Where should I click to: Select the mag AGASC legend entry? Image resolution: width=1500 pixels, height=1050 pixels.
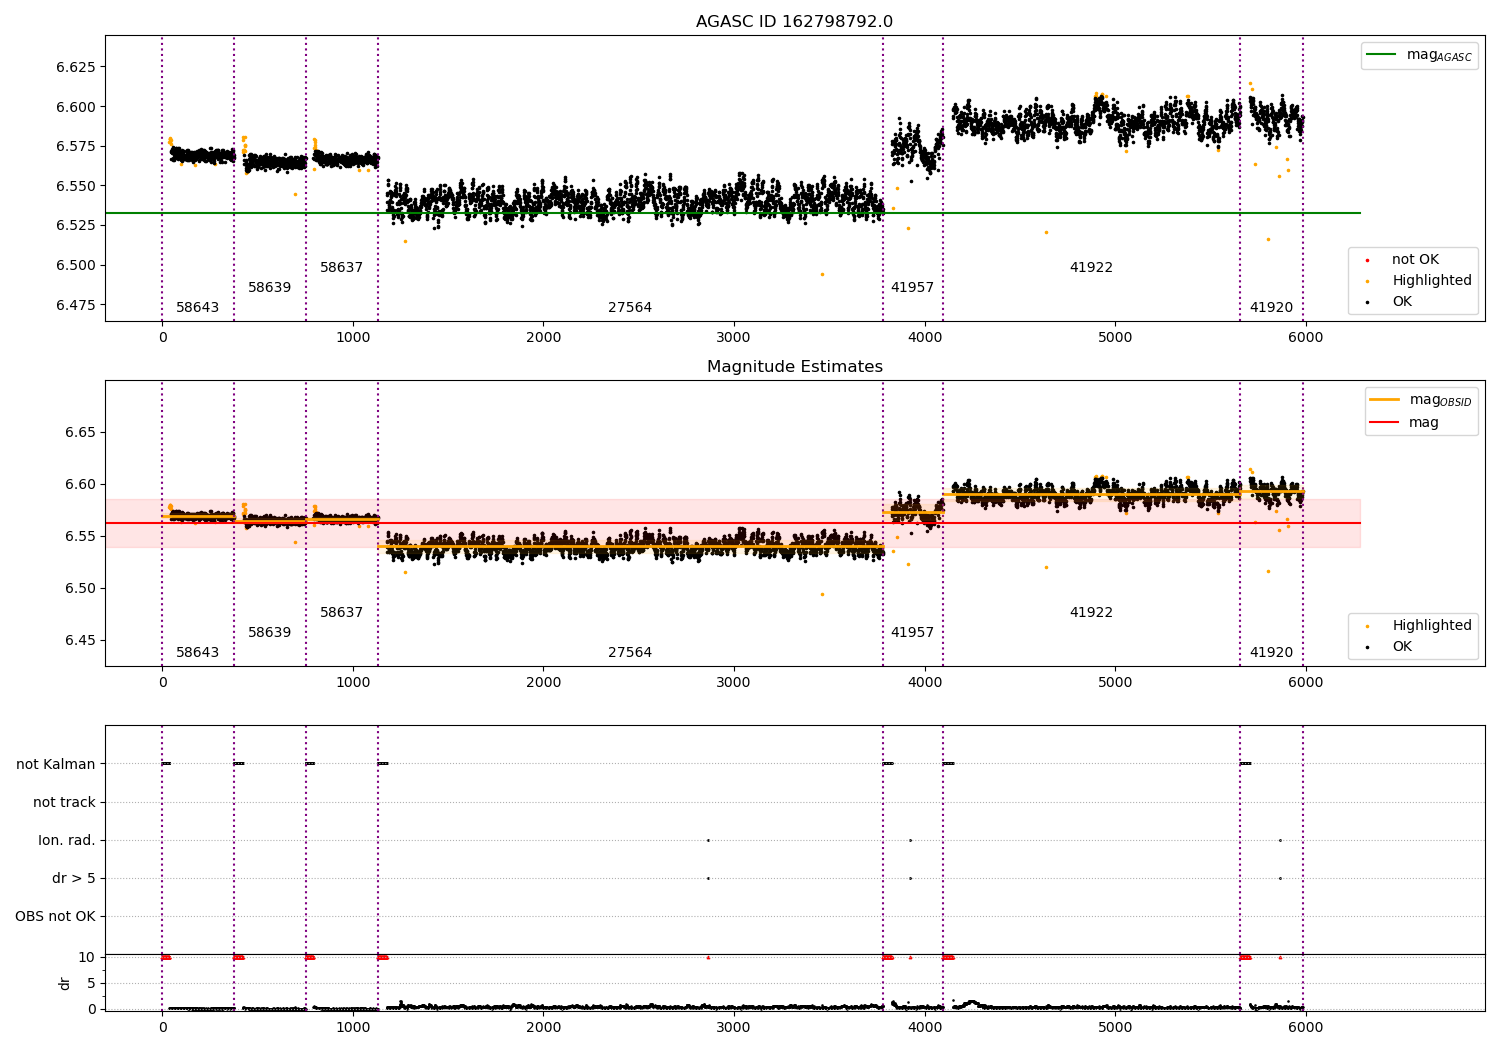click(x=1419, y=55)
